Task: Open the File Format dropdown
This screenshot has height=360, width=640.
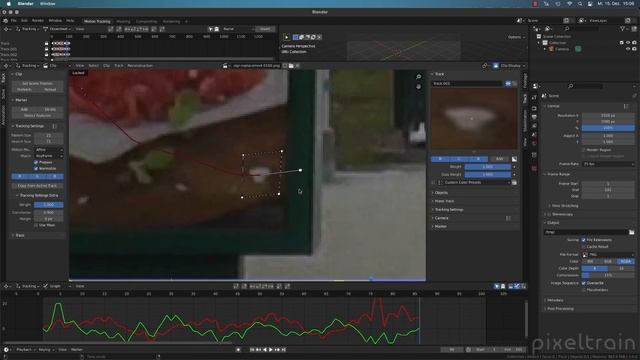Action: (x=608, y=254)
